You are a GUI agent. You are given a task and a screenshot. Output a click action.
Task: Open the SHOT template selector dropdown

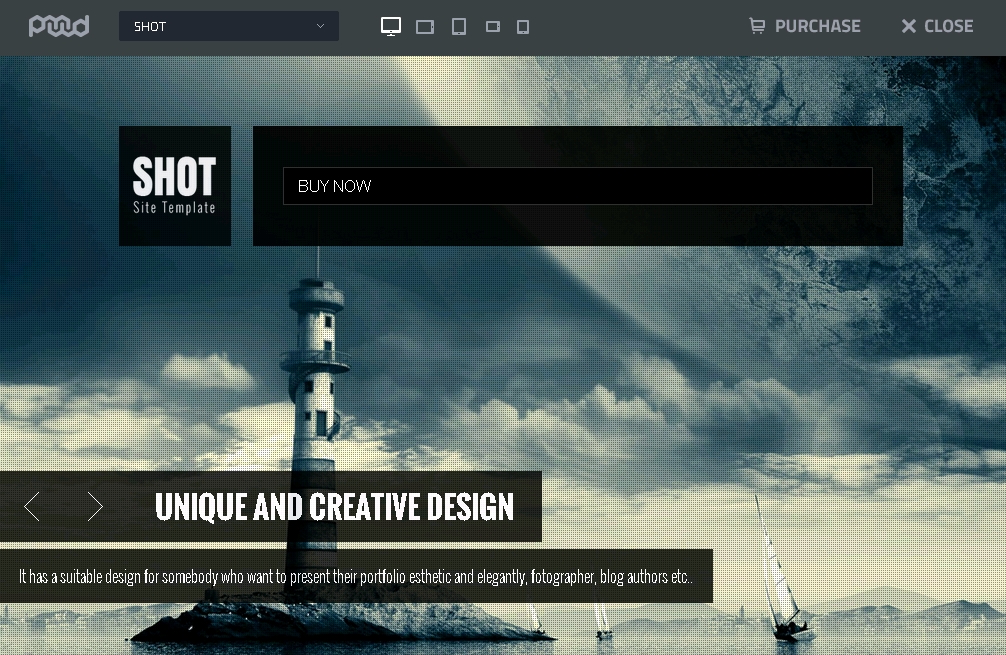pos(228,26)
